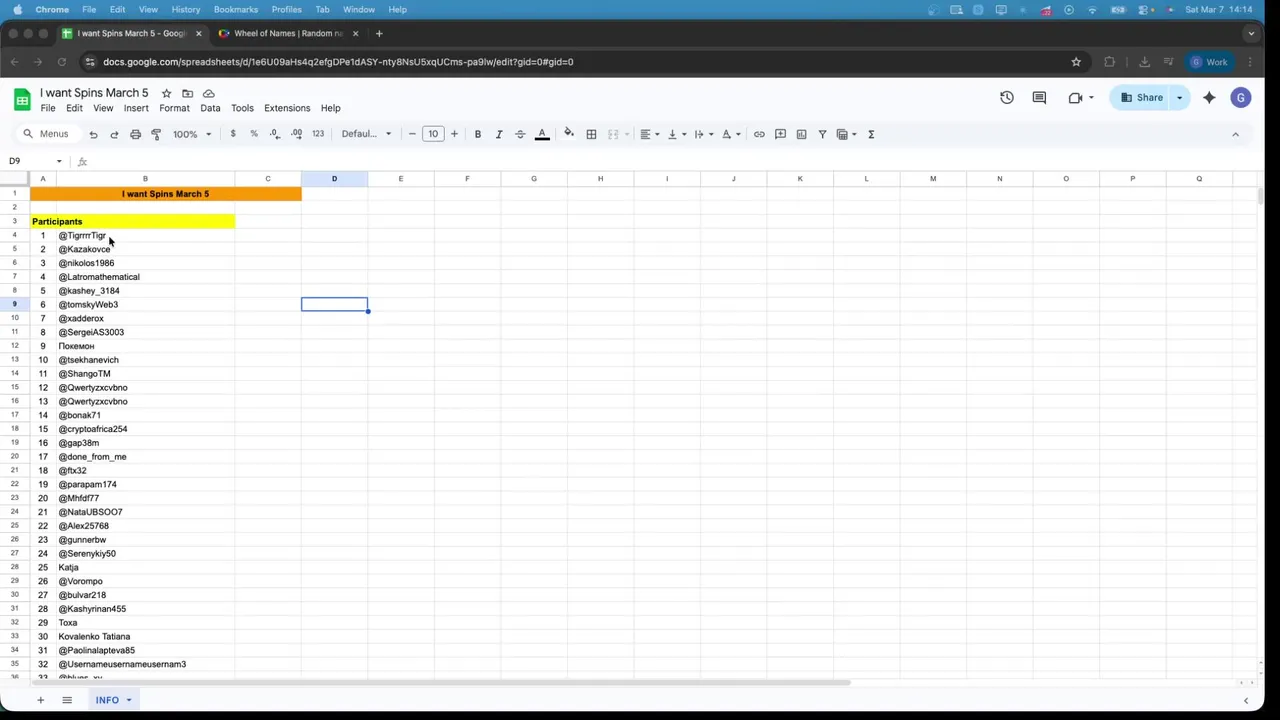Open version history clock icon
The height and width of the screenshot is (720, 1280).
click(1007, 97)
